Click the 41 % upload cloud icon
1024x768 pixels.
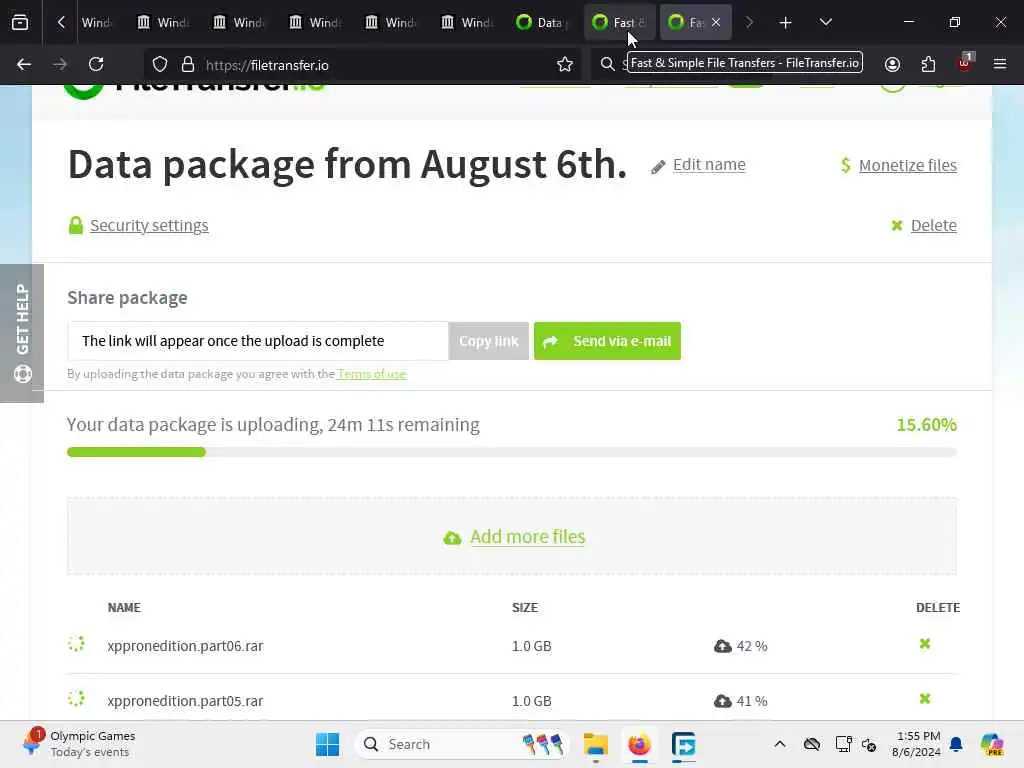click(x=722, y=701)
